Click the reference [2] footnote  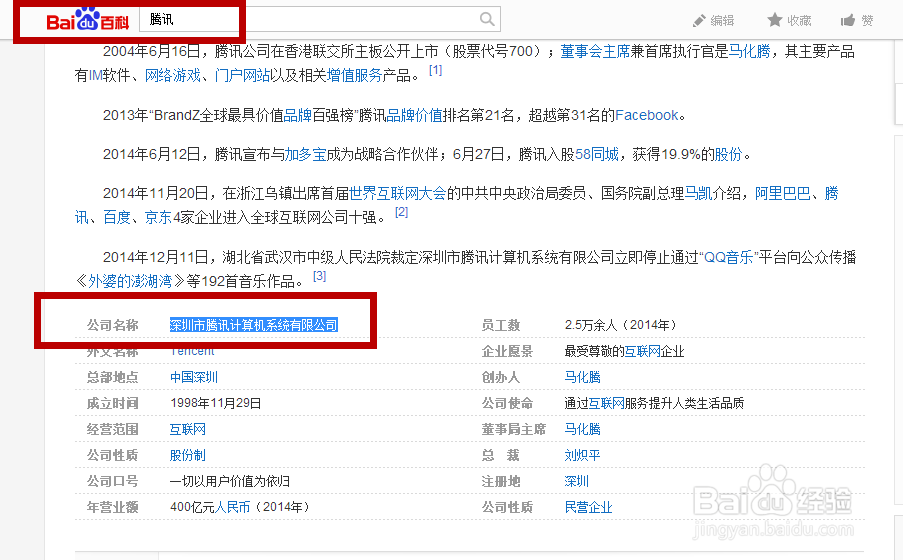coord(401,212)
